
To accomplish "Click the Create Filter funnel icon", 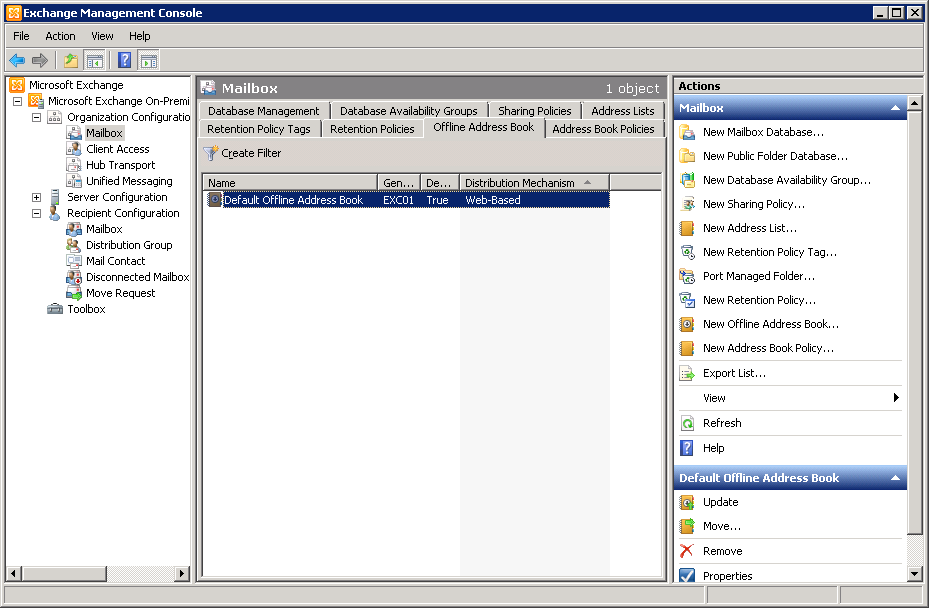I will coord(210,153).
